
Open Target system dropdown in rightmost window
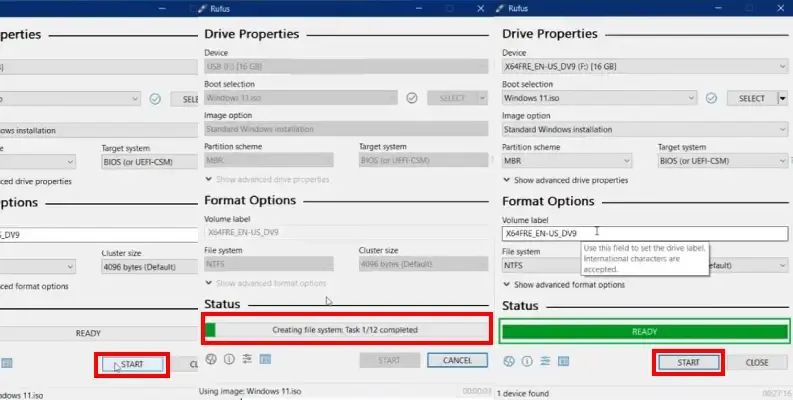pos(723,161)
